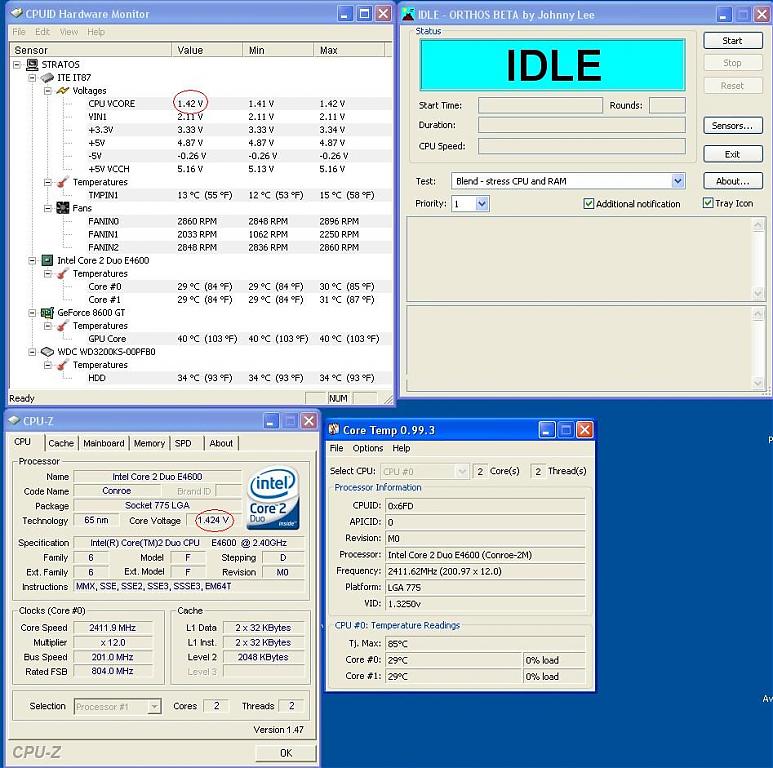Collapse the Voltages tree node
The height and width of the screenshot is (768, 773).
(48, 91)
